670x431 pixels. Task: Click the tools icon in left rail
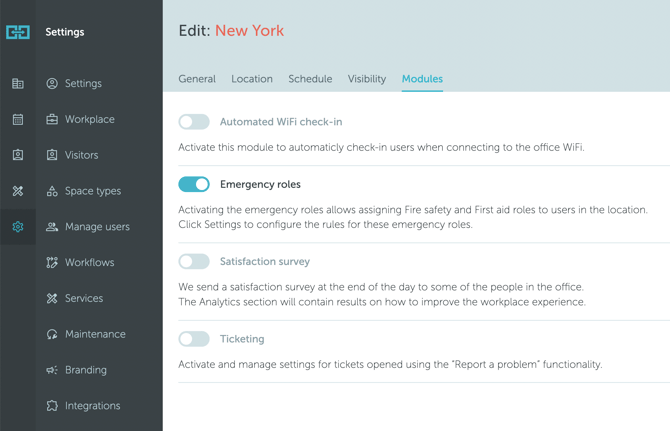18,191
